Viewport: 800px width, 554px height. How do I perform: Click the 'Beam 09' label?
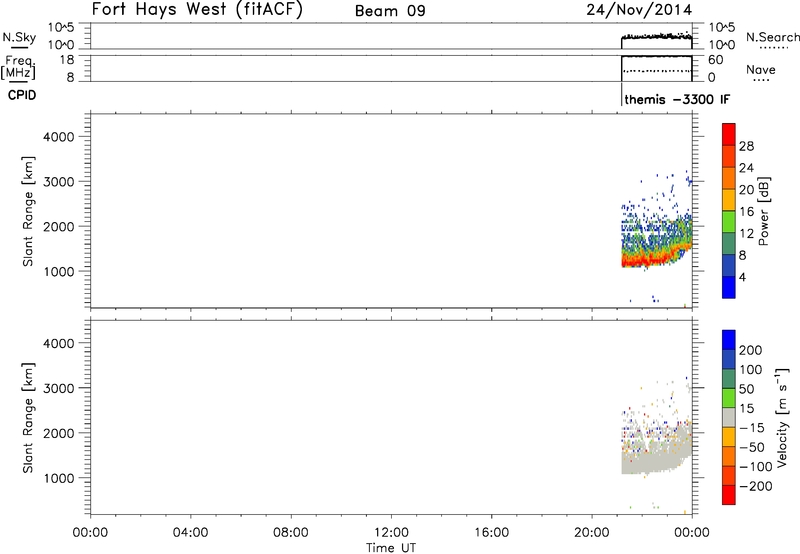point(390,11)
